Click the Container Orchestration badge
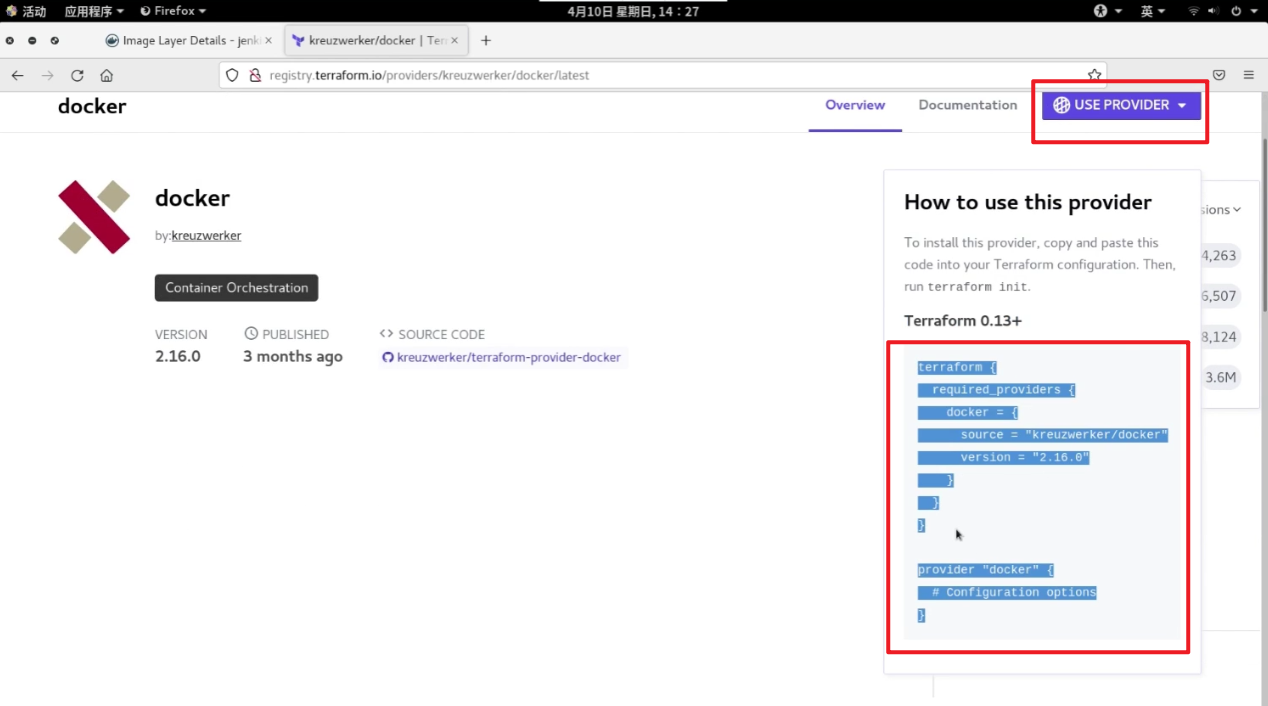 236,288
